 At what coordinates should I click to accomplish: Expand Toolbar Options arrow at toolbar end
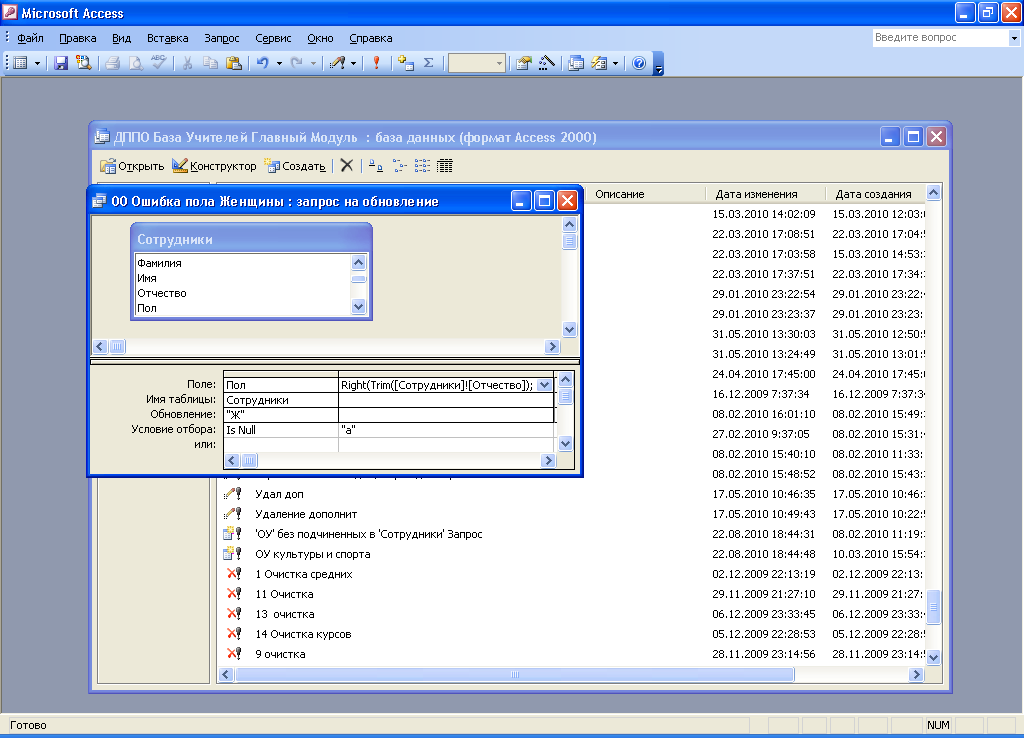coord(658,64)
